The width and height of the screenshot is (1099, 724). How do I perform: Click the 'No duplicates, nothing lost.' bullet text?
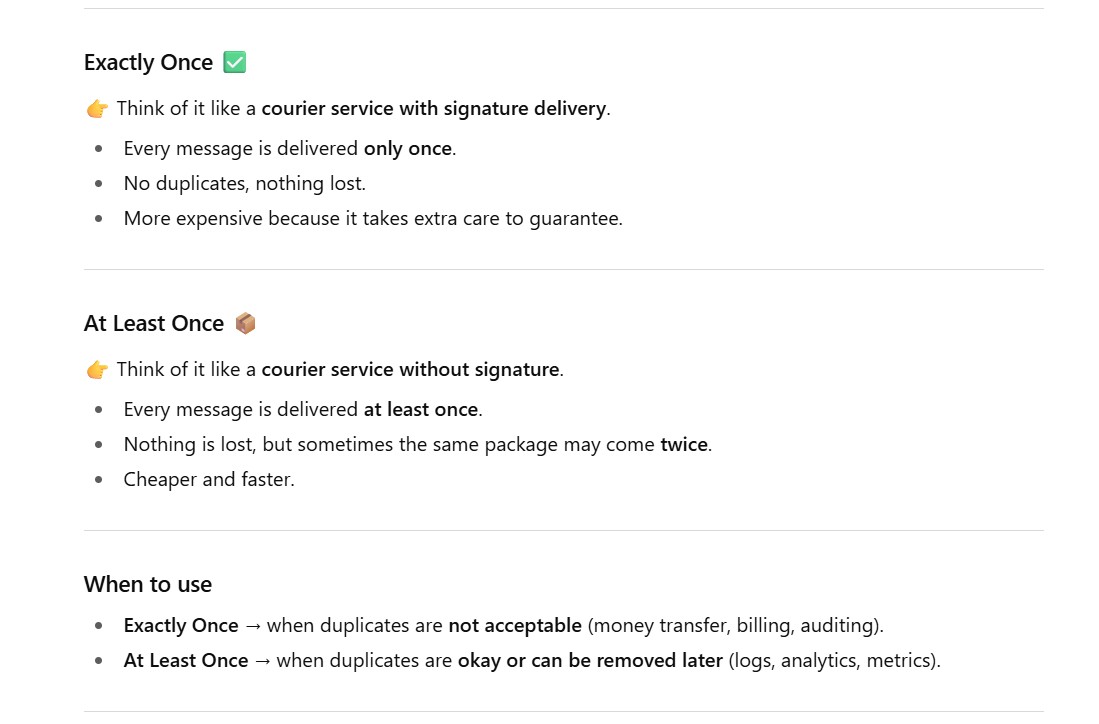[x=244, y=184]
